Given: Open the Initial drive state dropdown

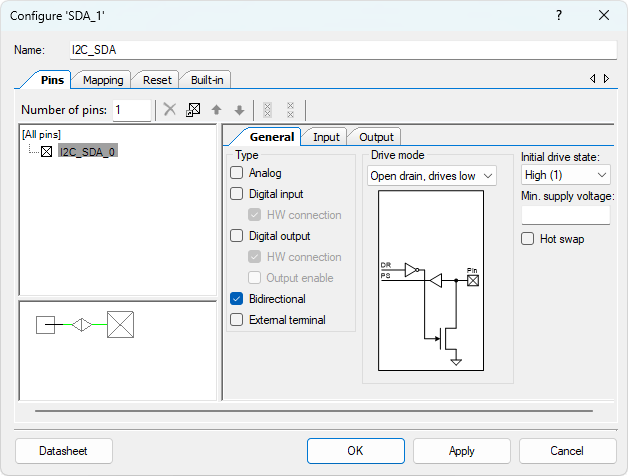Looking at the screenshot, I should tap(565, 176).
